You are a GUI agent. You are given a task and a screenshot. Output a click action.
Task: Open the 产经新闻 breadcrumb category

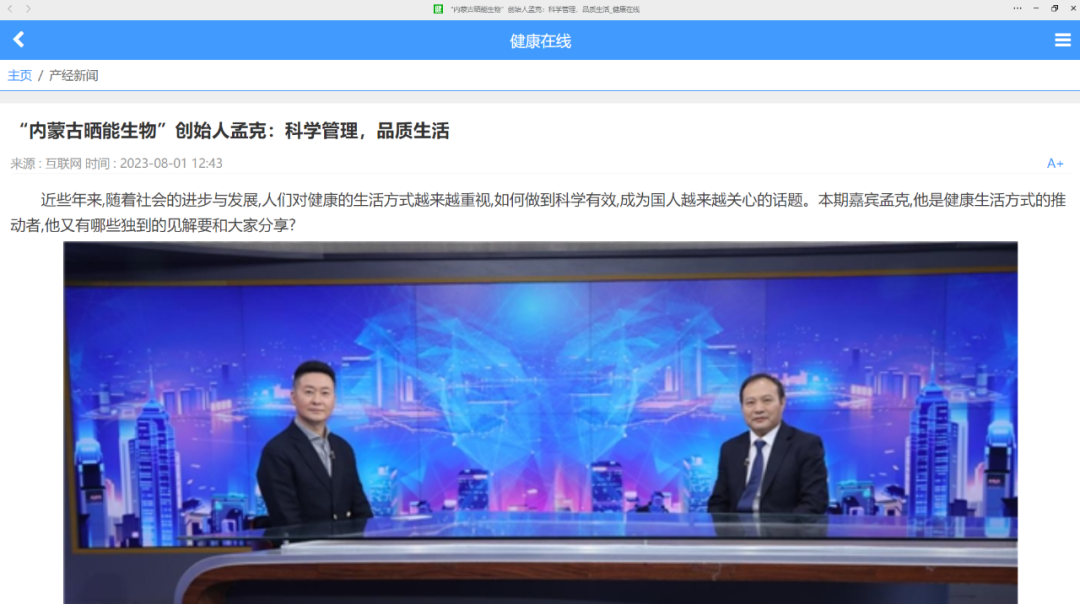pos(74,75)
